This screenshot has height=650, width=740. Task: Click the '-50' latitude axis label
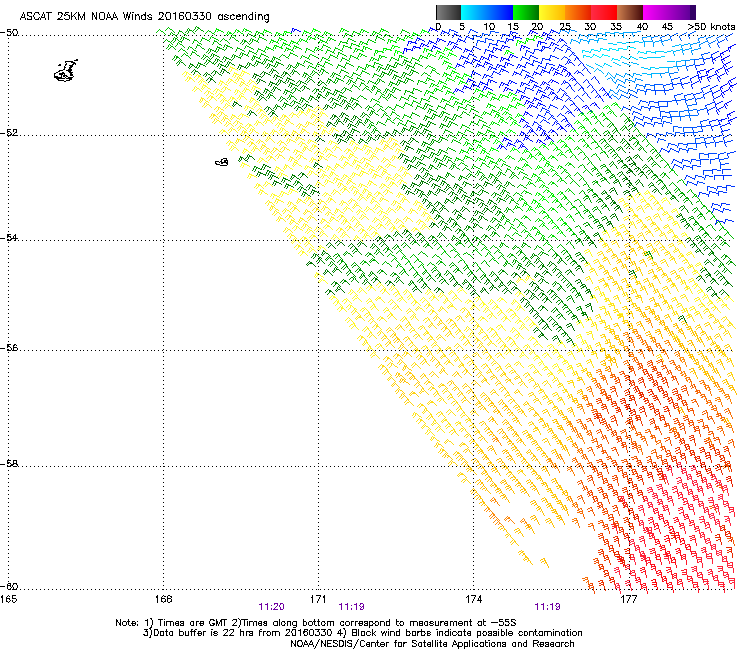[x=9, y=33]
